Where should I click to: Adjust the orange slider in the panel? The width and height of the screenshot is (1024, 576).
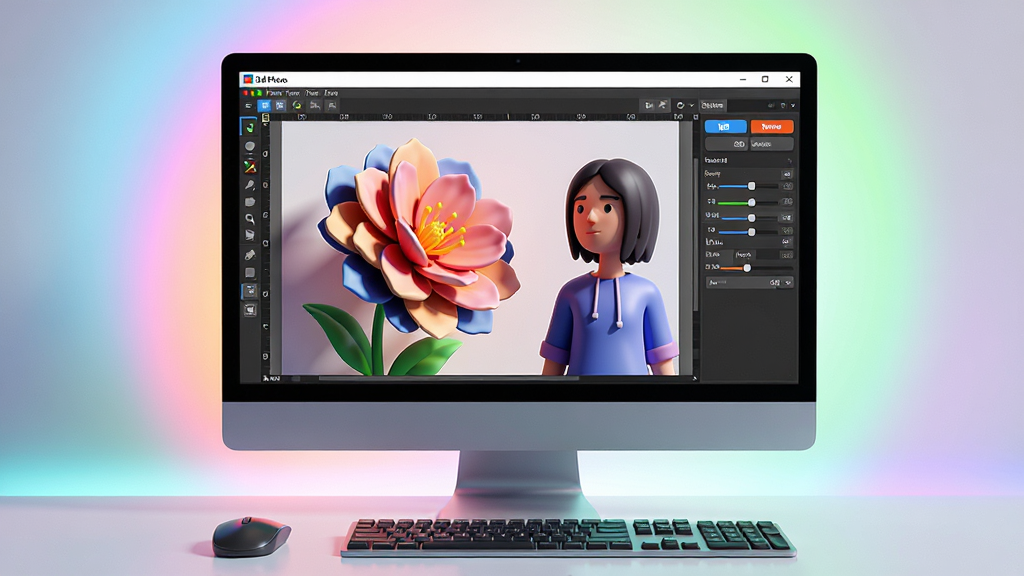pyautogui.click(x=756, y=268)
